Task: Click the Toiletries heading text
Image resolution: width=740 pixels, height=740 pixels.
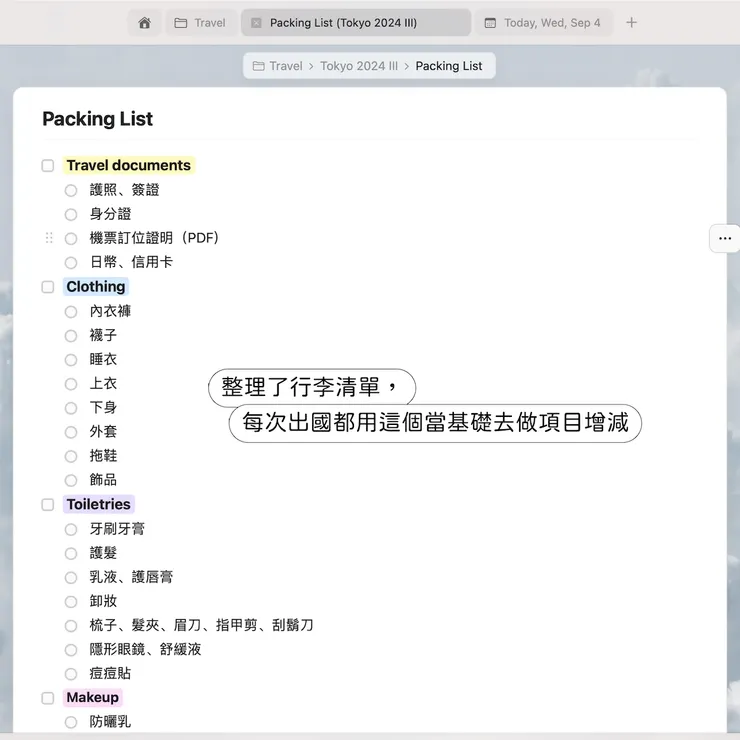Action: coord(98,504)
